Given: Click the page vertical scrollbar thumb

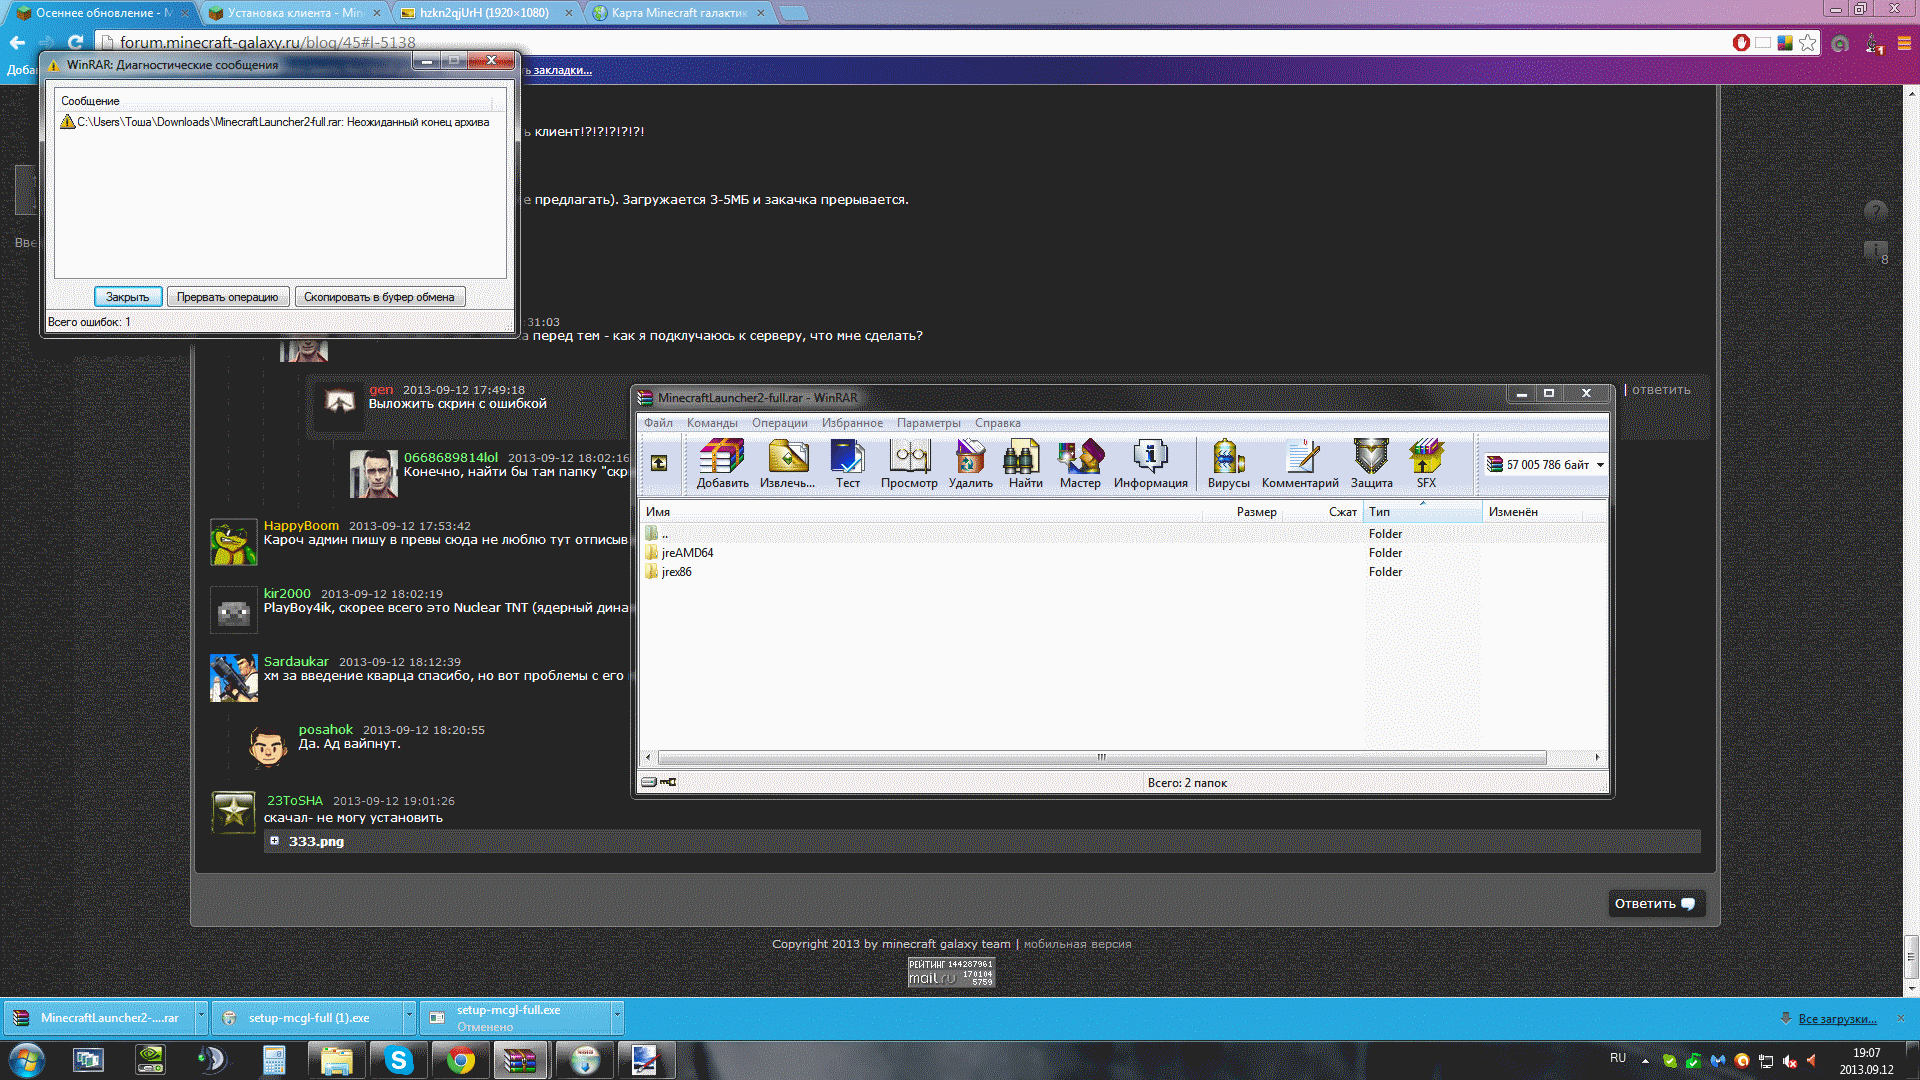Looking at the screenshot, I should point(1911,956).
